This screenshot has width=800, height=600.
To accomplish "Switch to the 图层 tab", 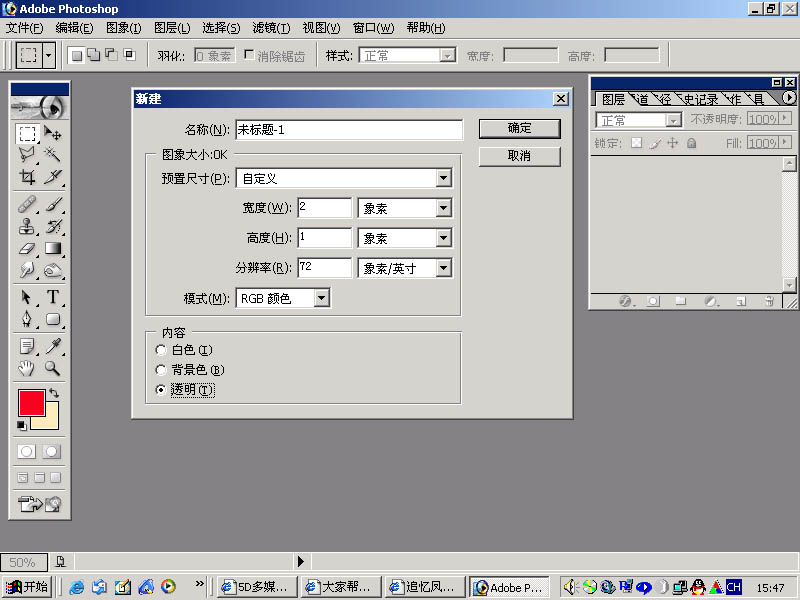I will (x=613, y=99).
